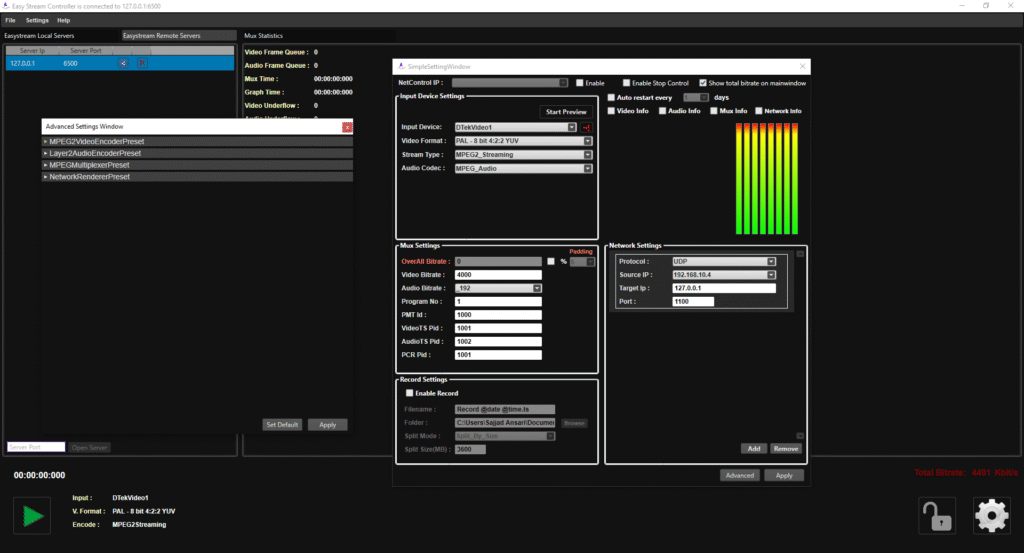Click the scroll-up arrow in Network Settings
This screenshot has height=553, width=1024.
pyautogui.click(x=799, y=254)
